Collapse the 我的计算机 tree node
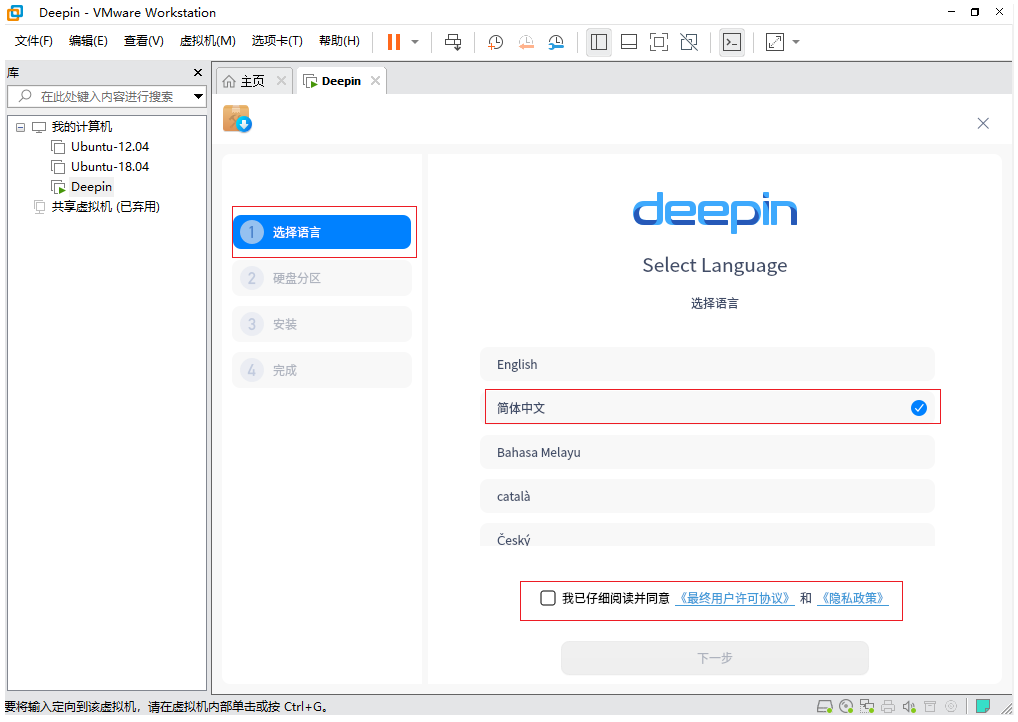The height and width of the screenshot is (722, 1018). click(x=21, y=127)
